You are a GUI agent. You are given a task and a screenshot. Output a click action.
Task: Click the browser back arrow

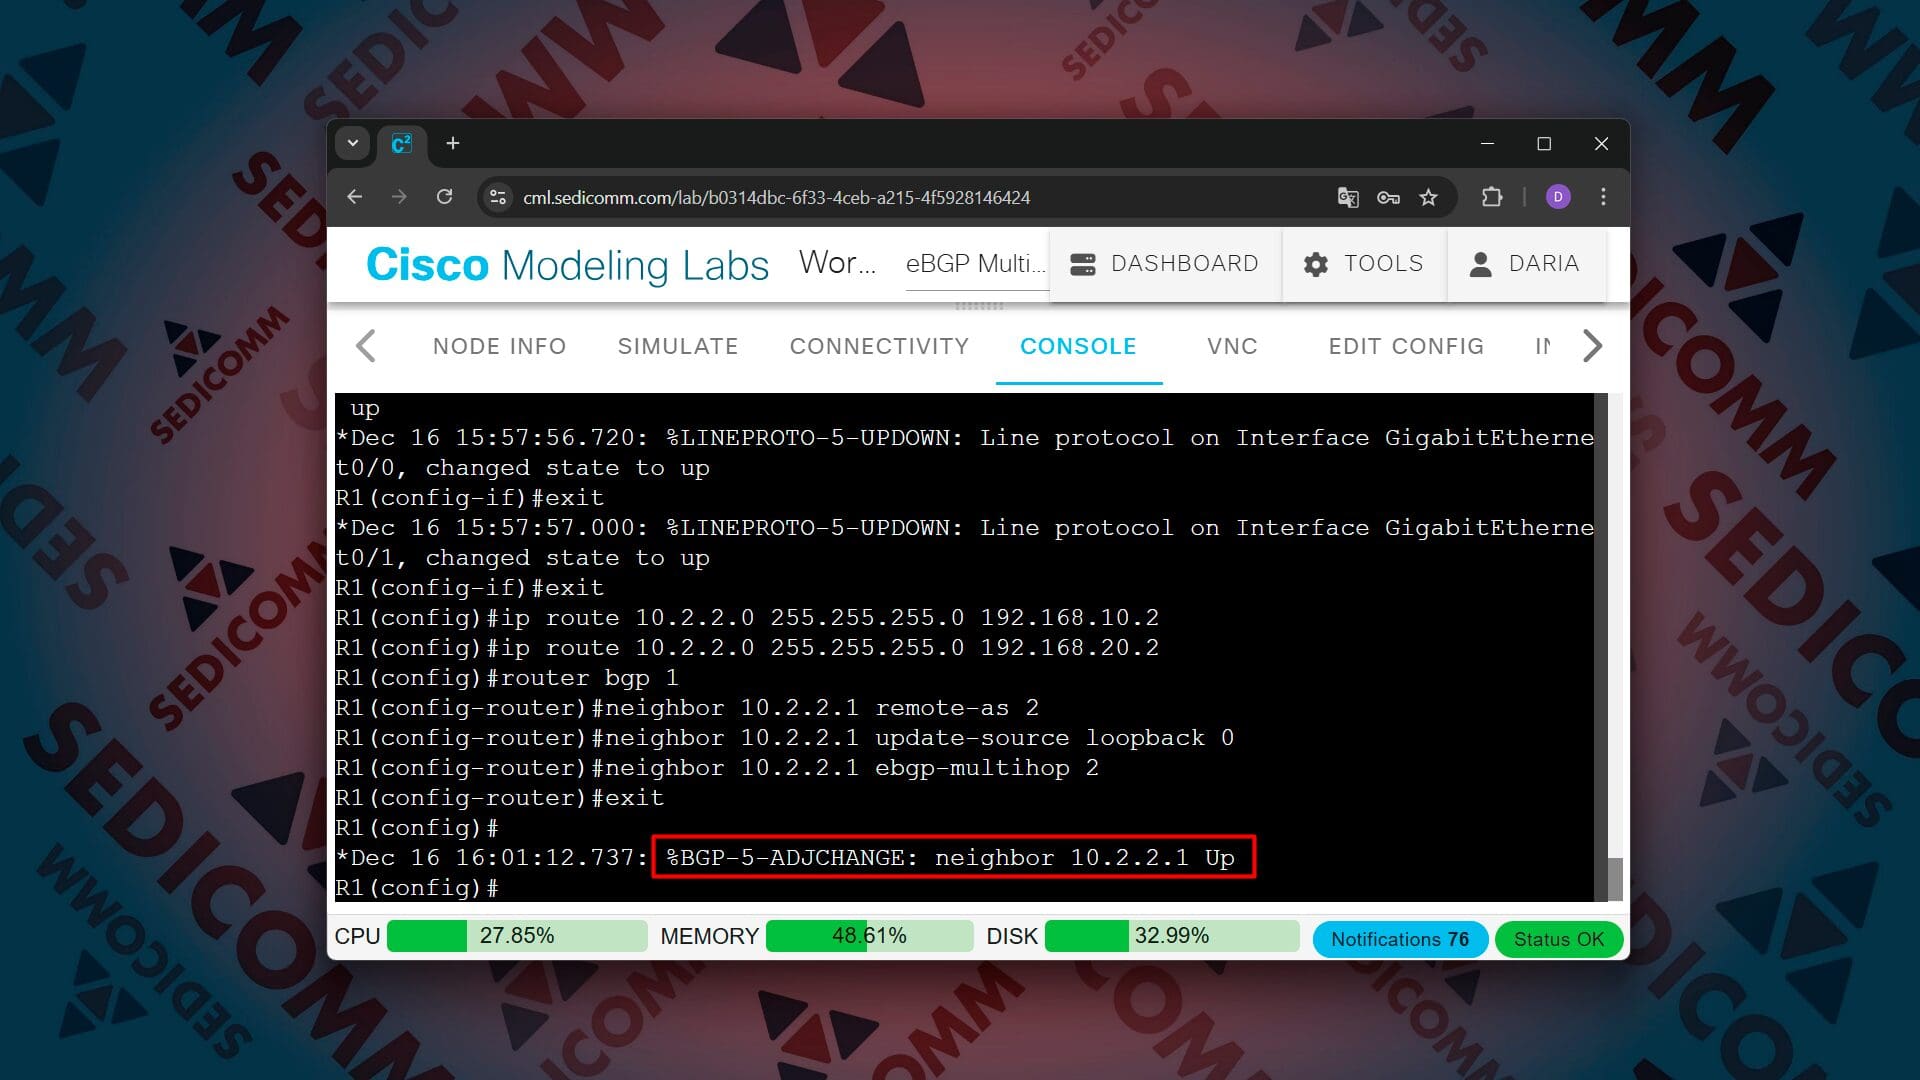[354, 197]
